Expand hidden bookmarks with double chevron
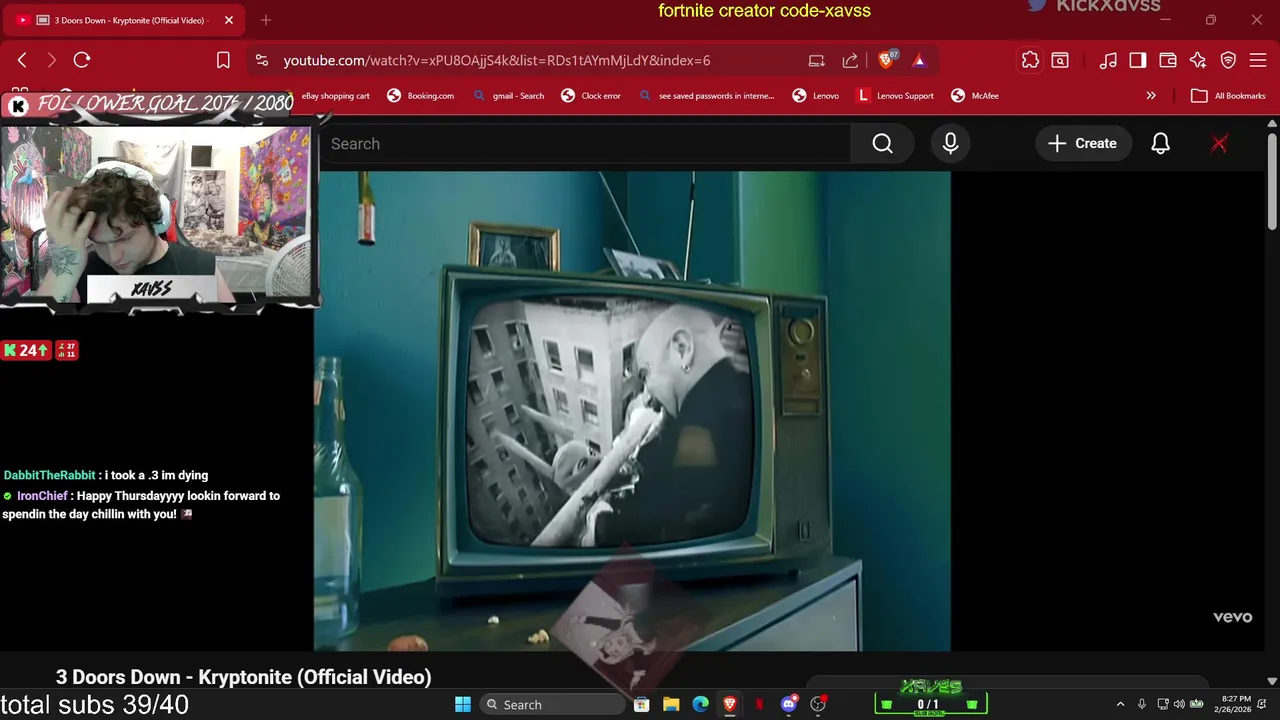 (1151, 96)
